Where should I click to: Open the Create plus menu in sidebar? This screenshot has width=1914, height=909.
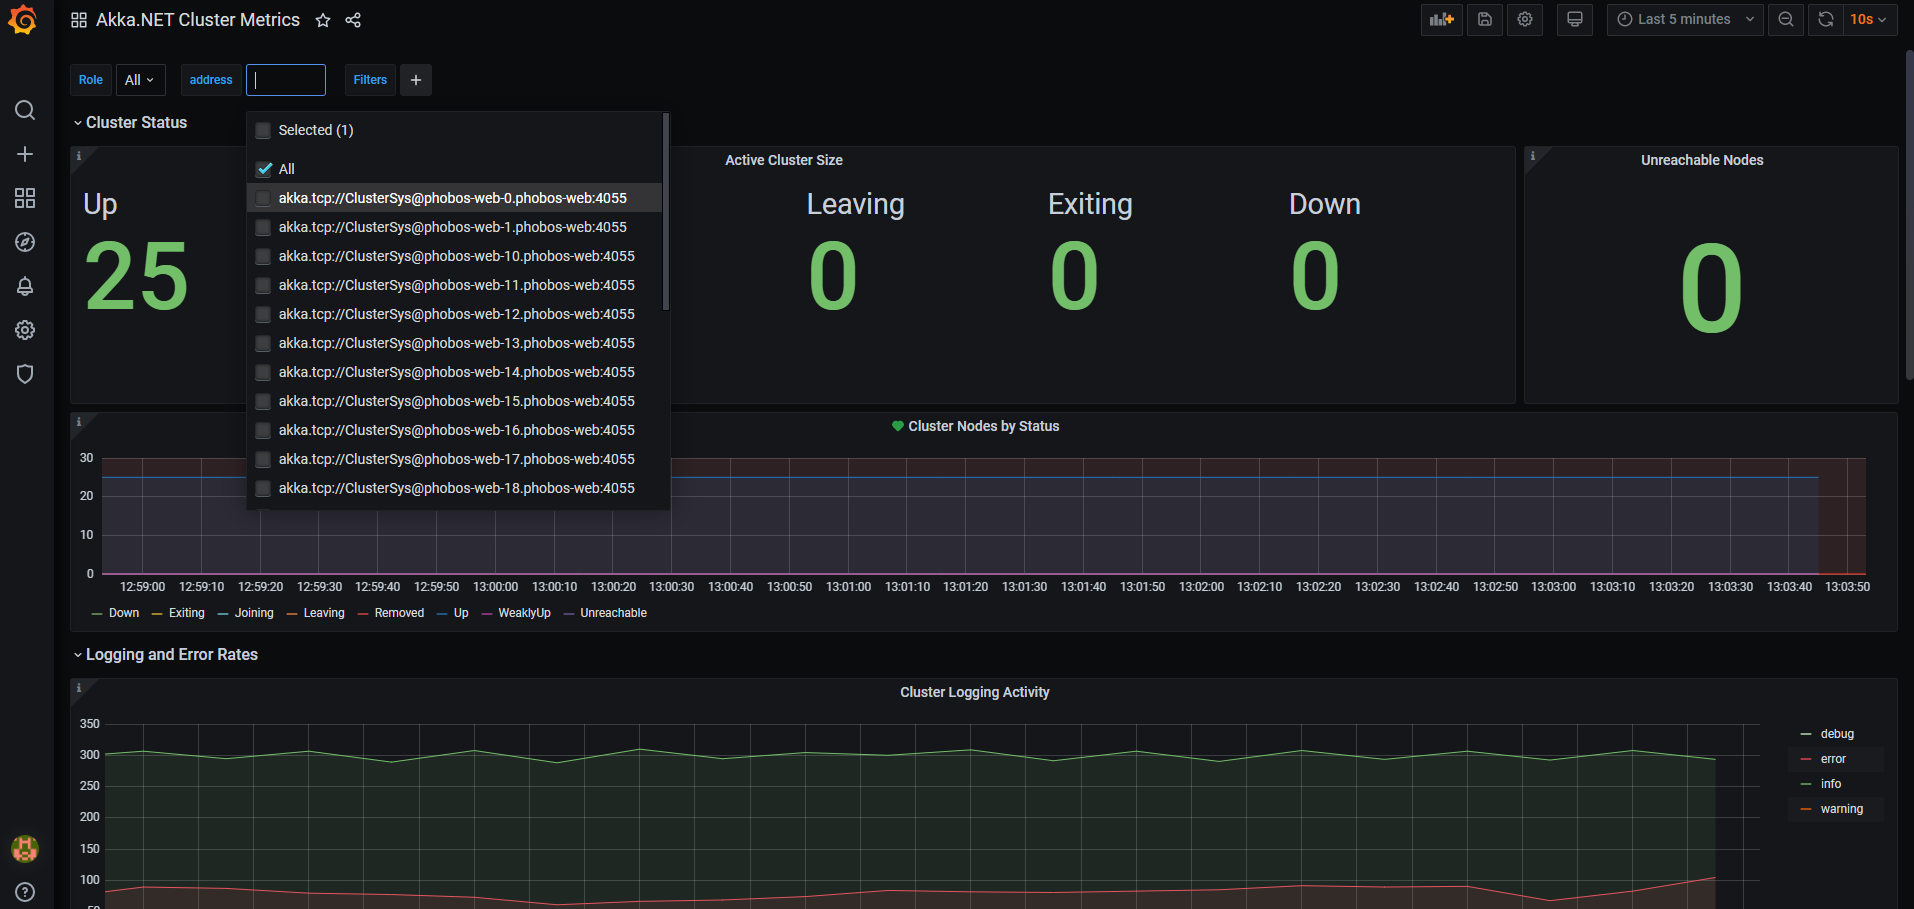pyautogui.click(x=25, y=154)
